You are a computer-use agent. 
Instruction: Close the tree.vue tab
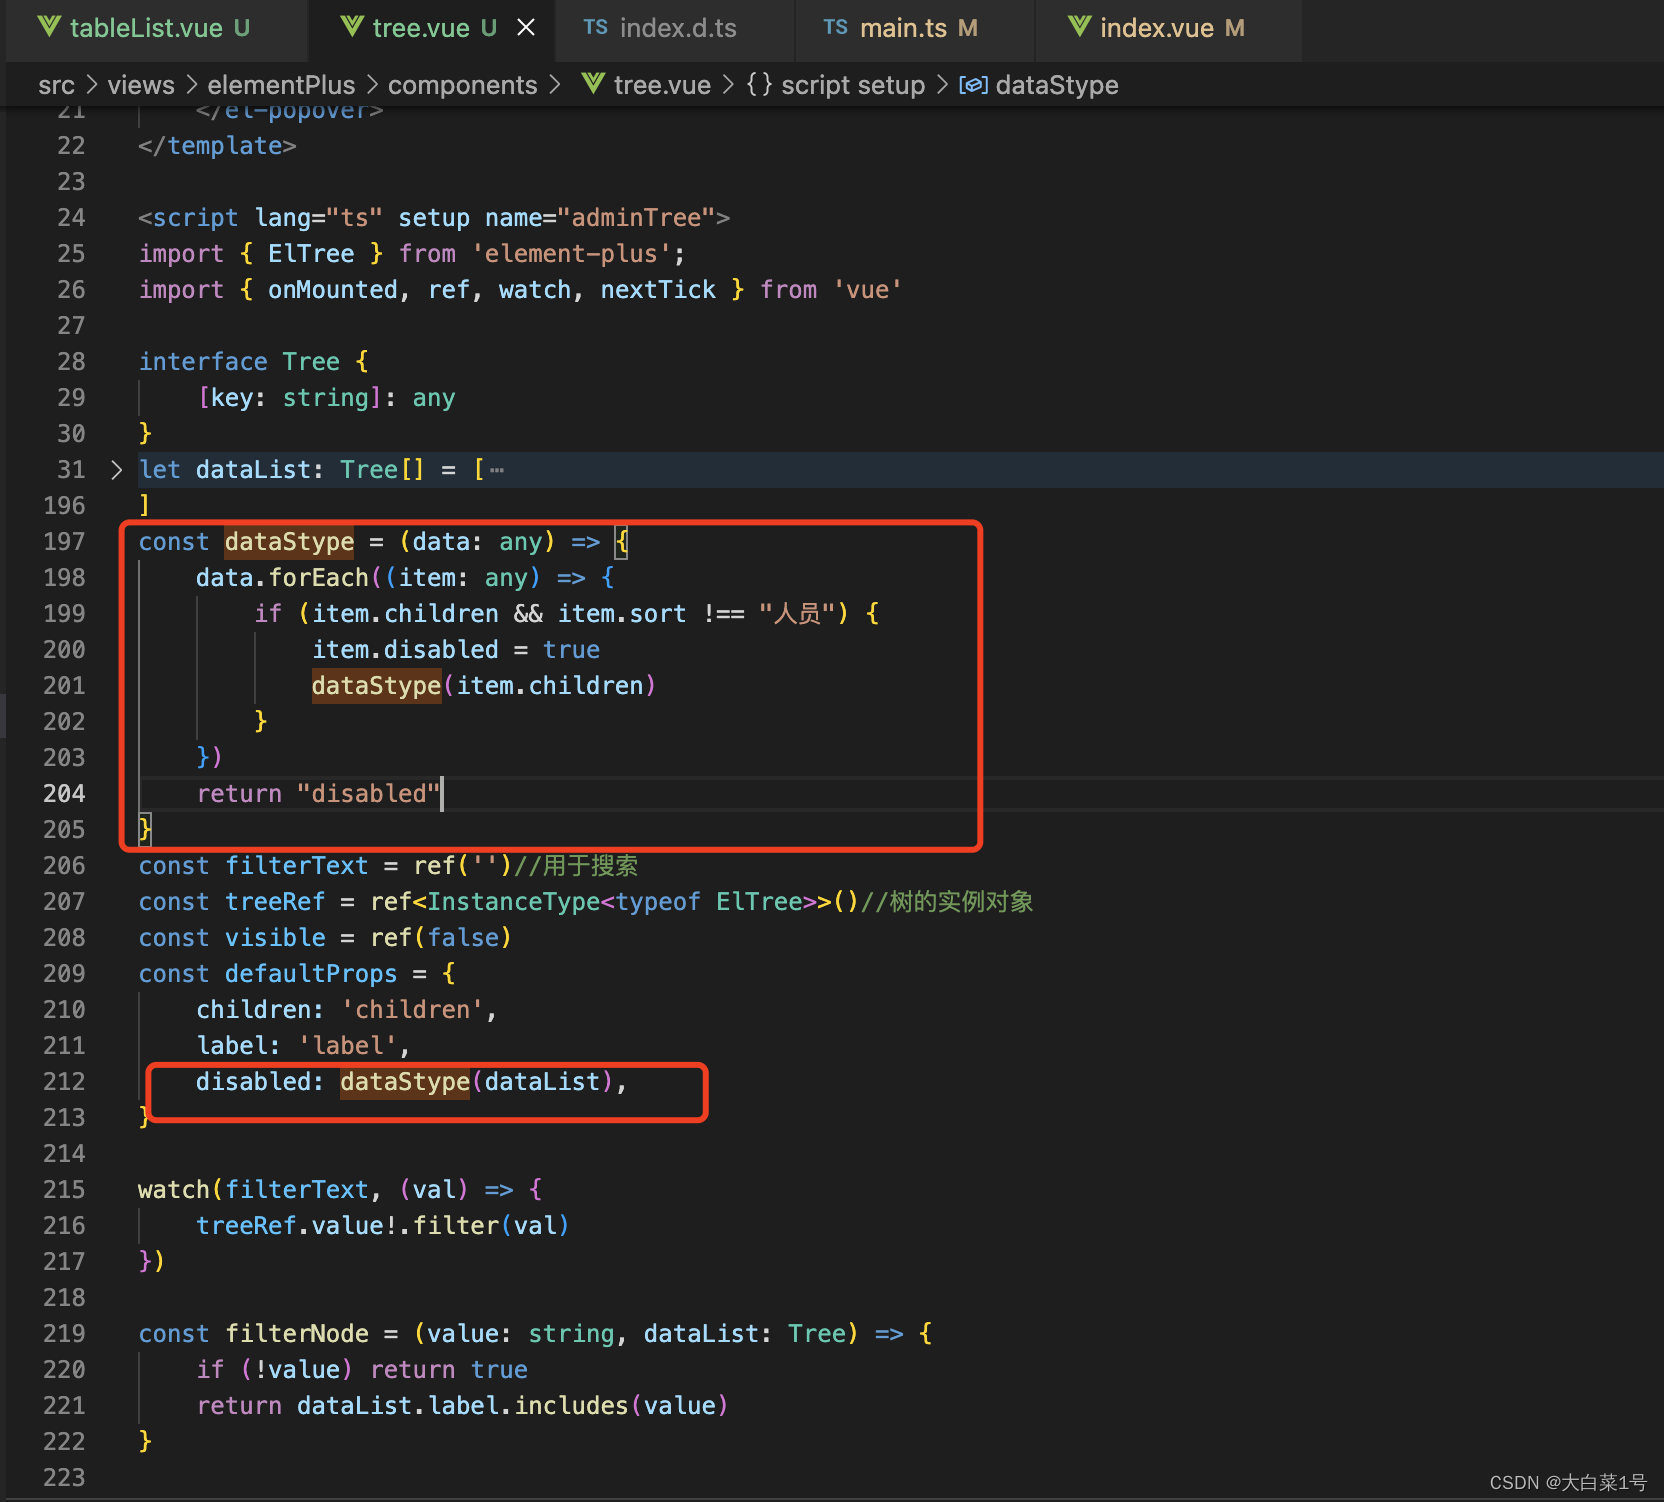coord(526,28)
